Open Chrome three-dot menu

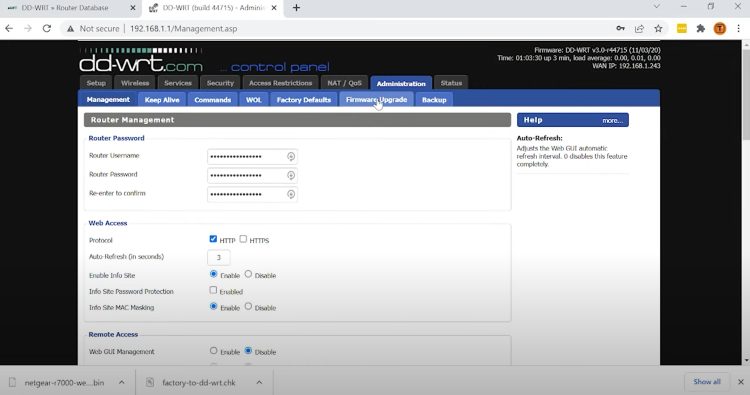739,29
